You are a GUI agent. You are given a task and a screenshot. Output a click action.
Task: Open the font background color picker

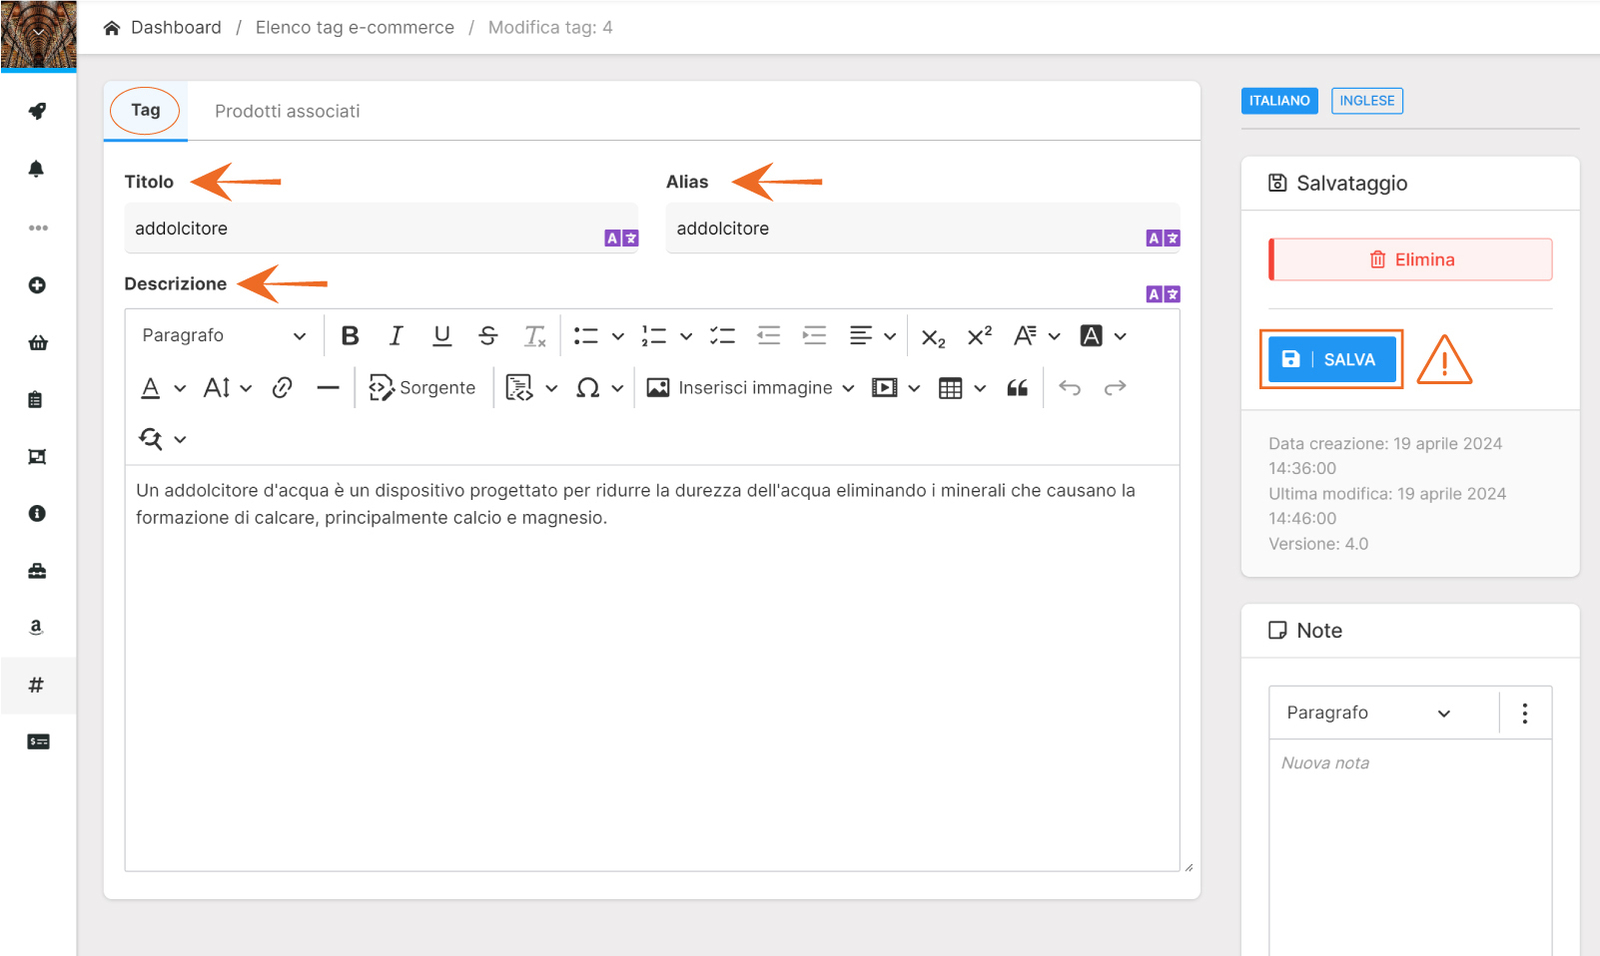[1092, 336]
